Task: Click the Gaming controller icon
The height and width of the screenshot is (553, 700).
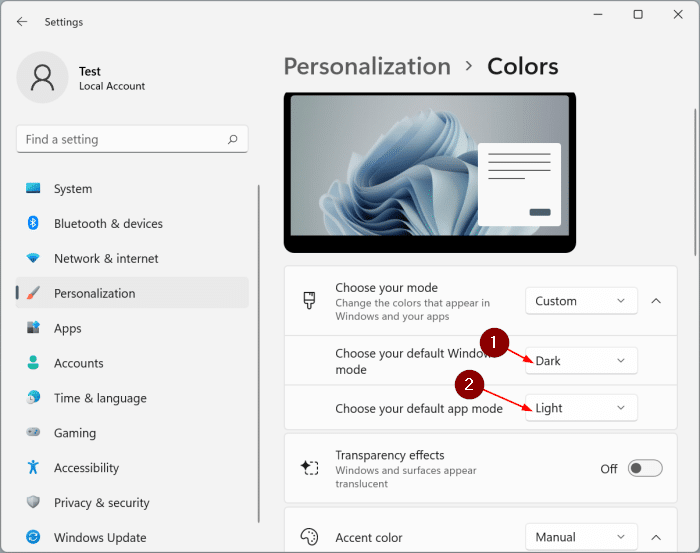Action: pyautogui.click(x=33, y=432)
